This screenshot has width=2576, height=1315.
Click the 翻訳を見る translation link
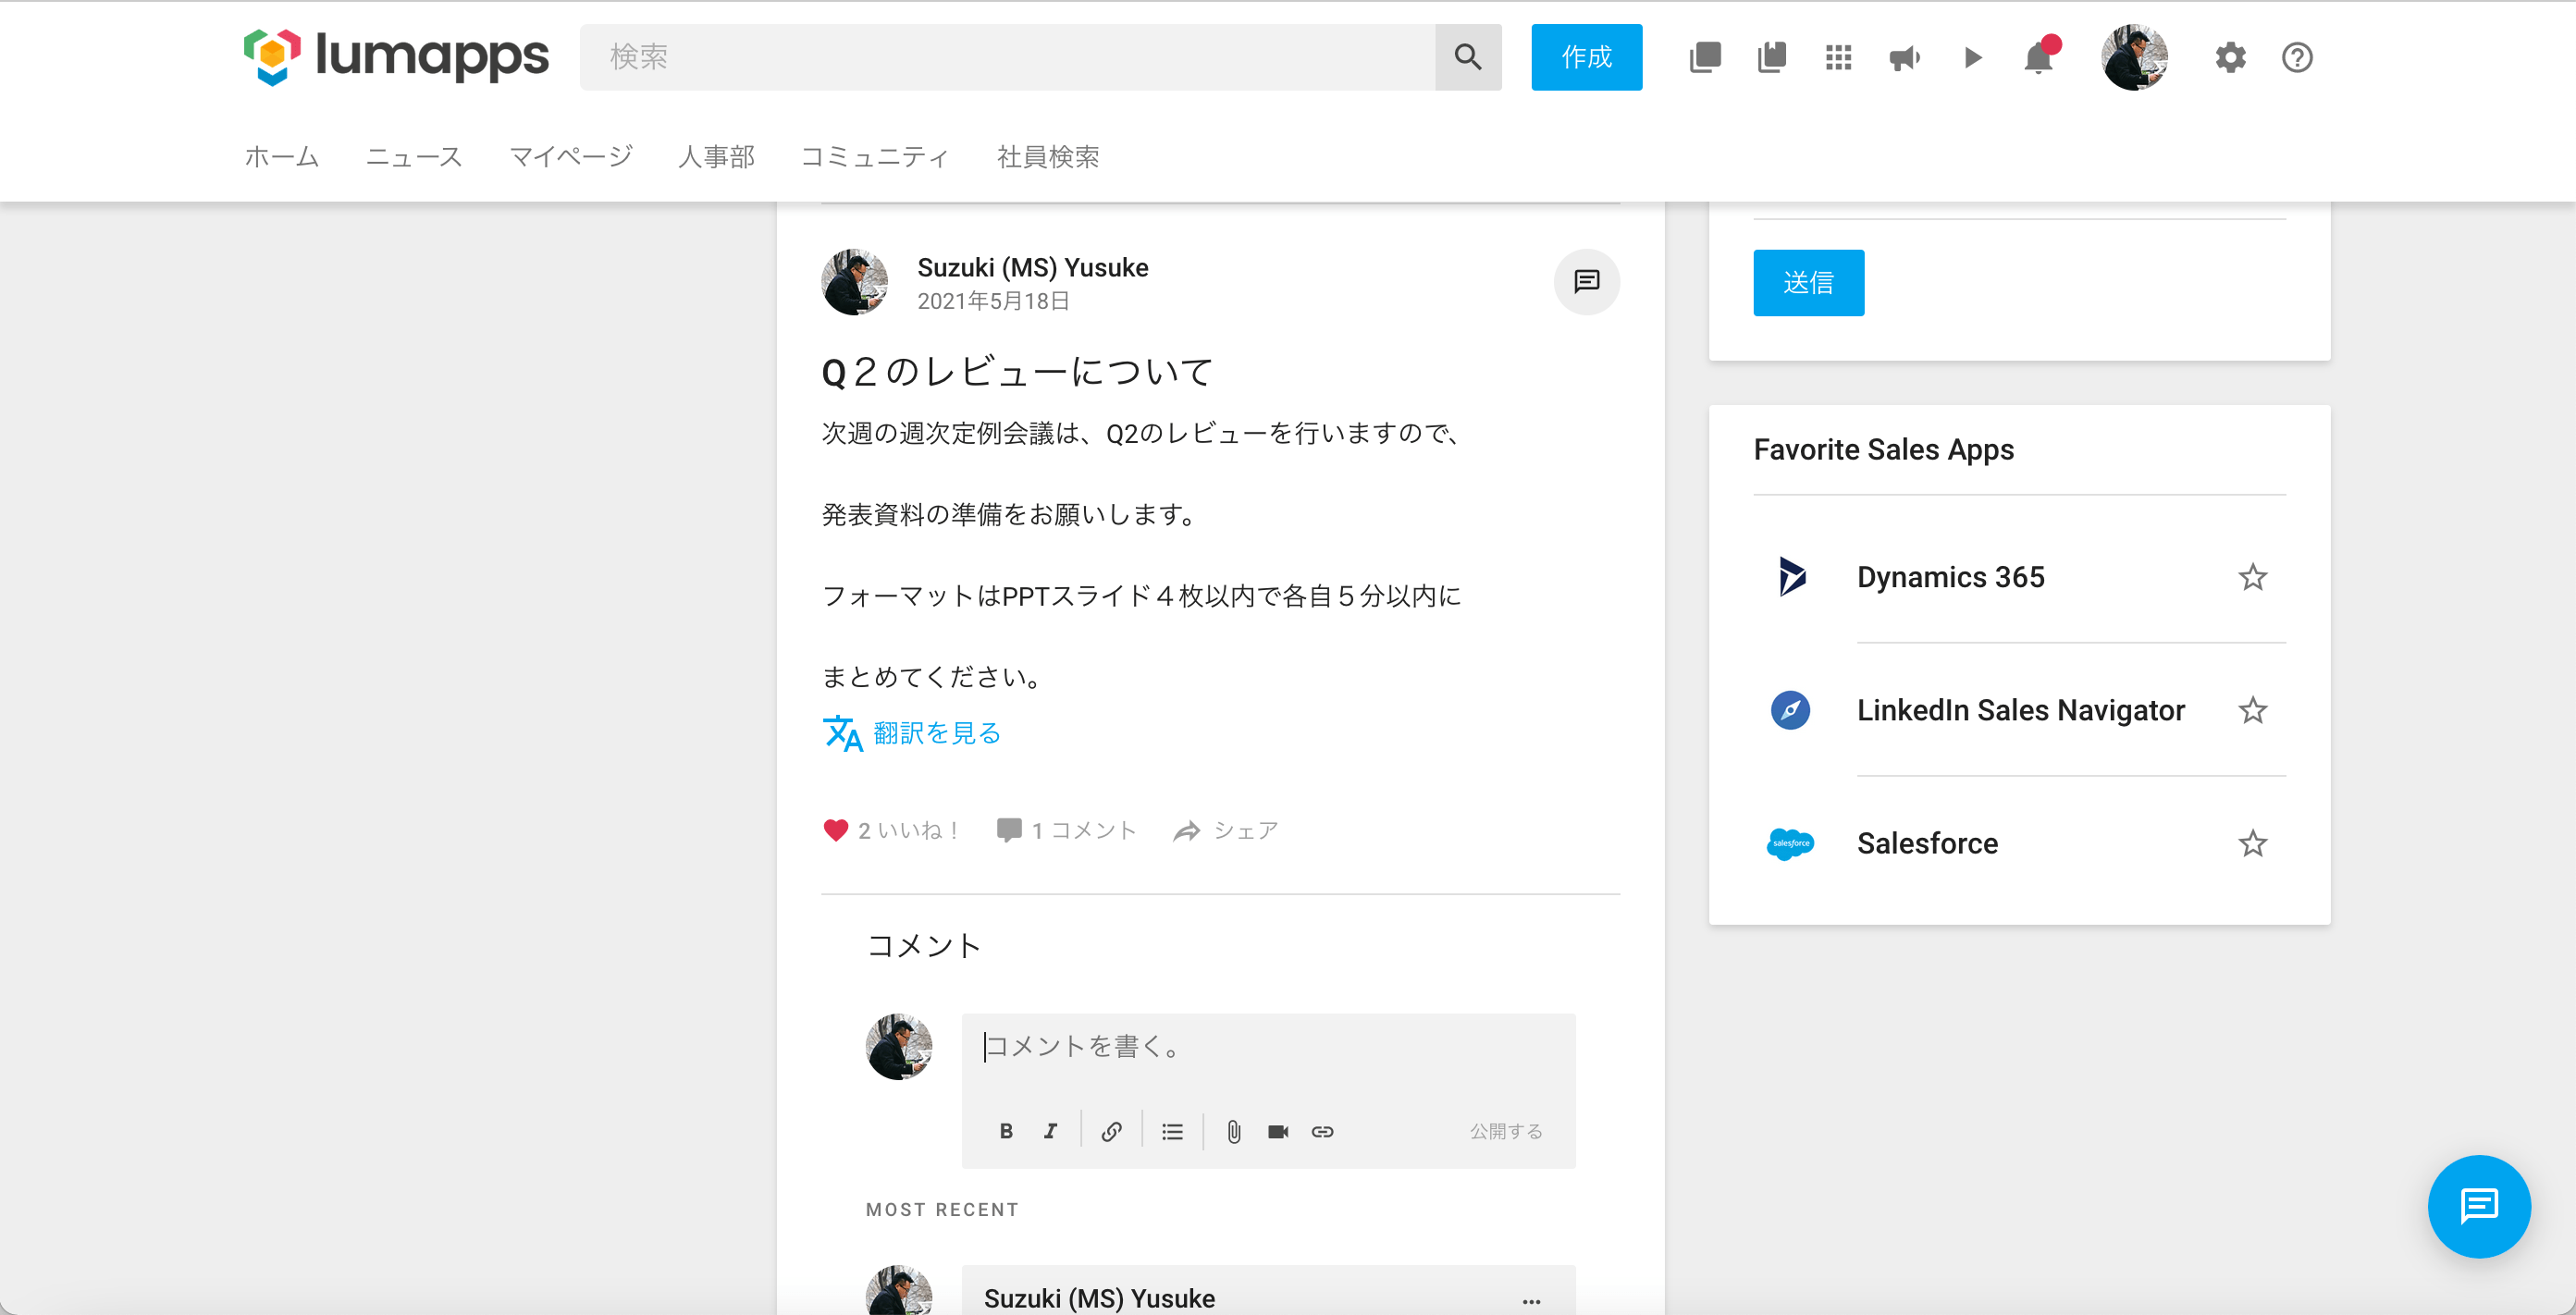tap(935, 733)
